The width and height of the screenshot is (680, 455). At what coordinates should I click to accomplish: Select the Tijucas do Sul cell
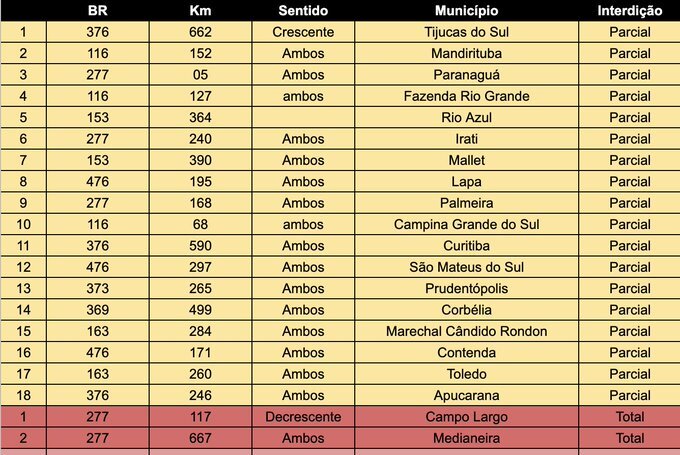coord(466,32)
